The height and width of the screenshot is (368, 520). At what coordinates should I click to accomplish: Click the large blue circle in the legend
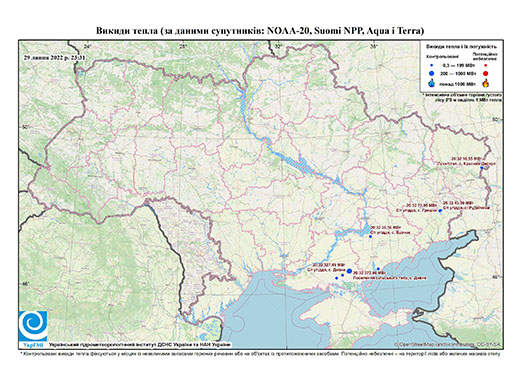[432, 73]
